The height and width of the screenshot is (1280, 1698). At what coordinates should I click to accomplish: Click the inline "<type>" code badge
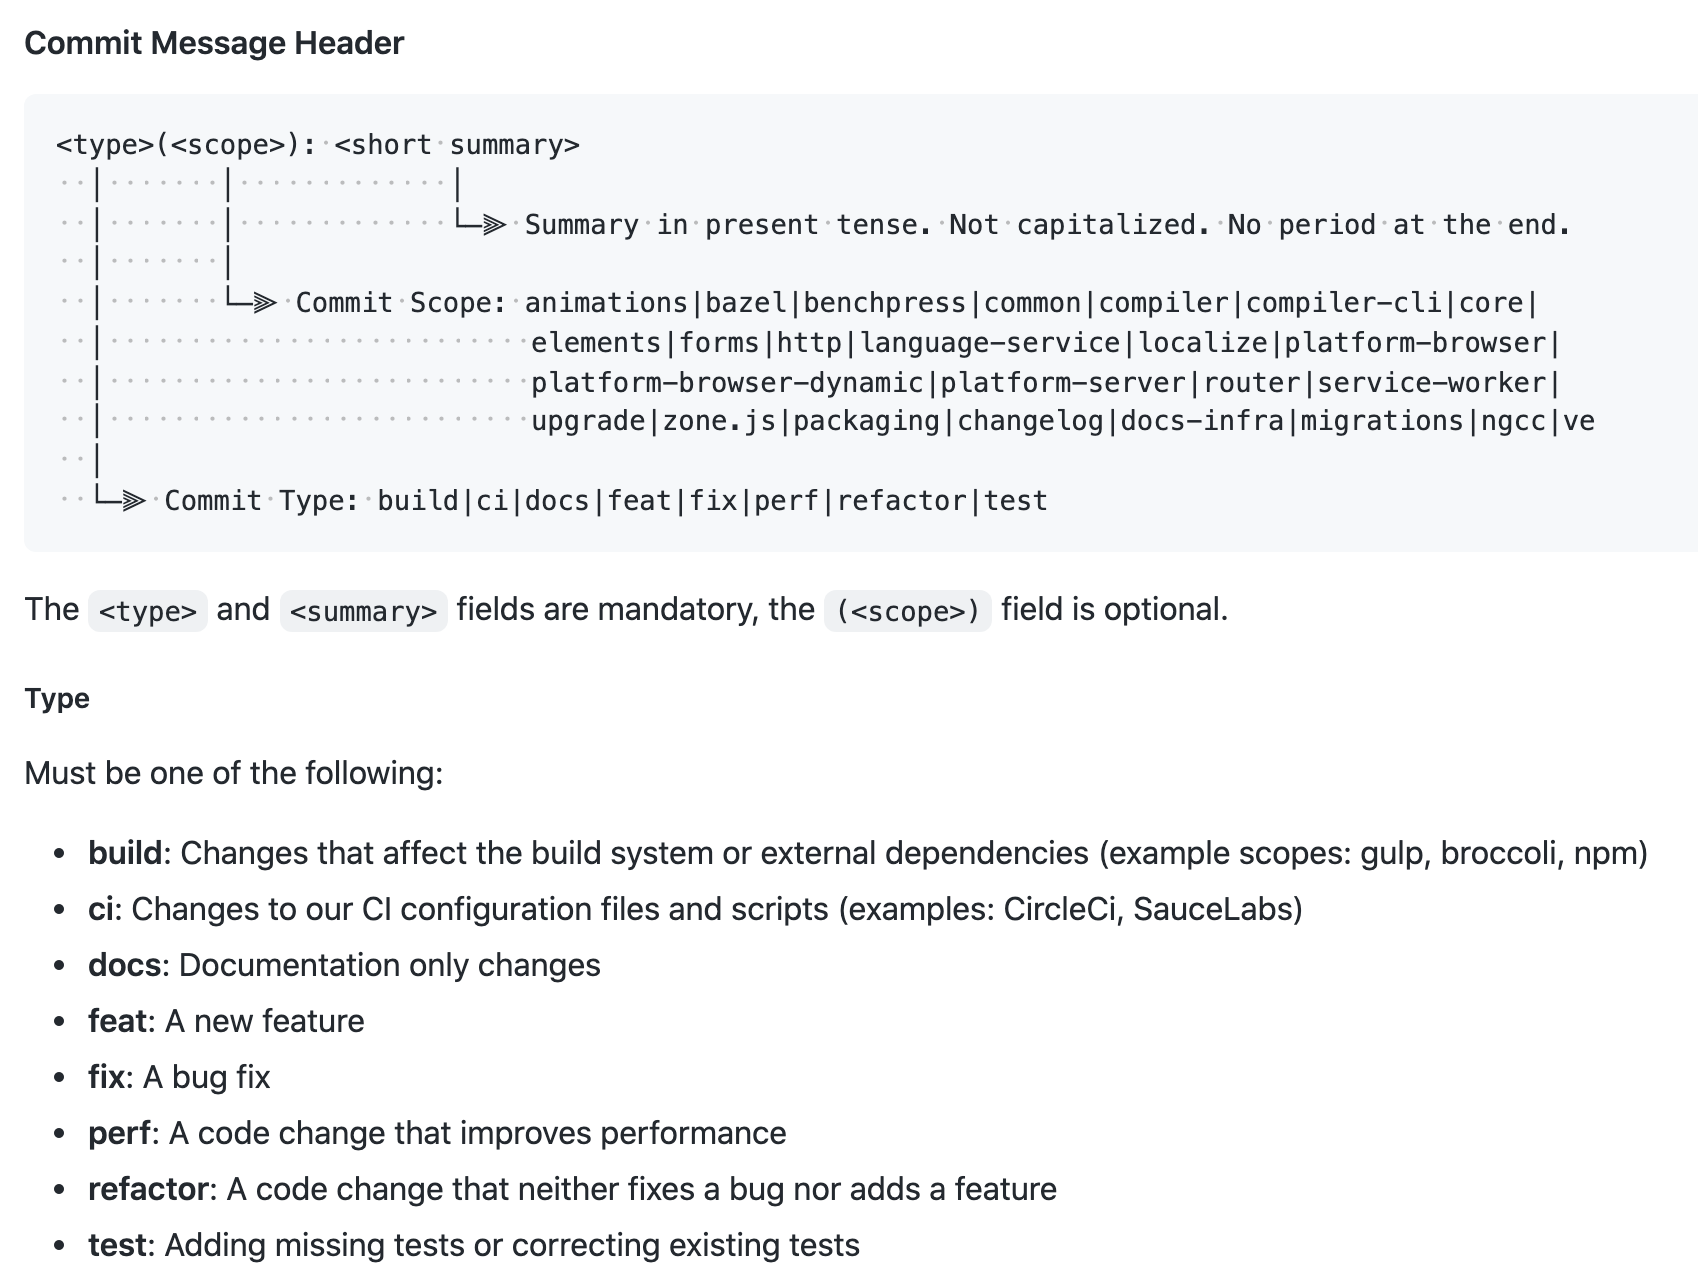[x=148, y=611]
